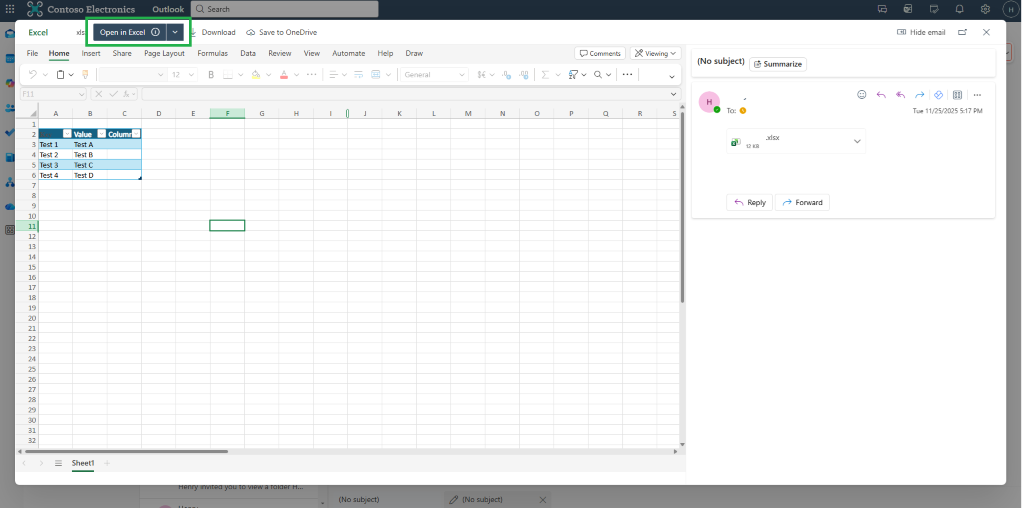
Task: Toggle the filter button on Value column header
Action: [x=101, y=134]
